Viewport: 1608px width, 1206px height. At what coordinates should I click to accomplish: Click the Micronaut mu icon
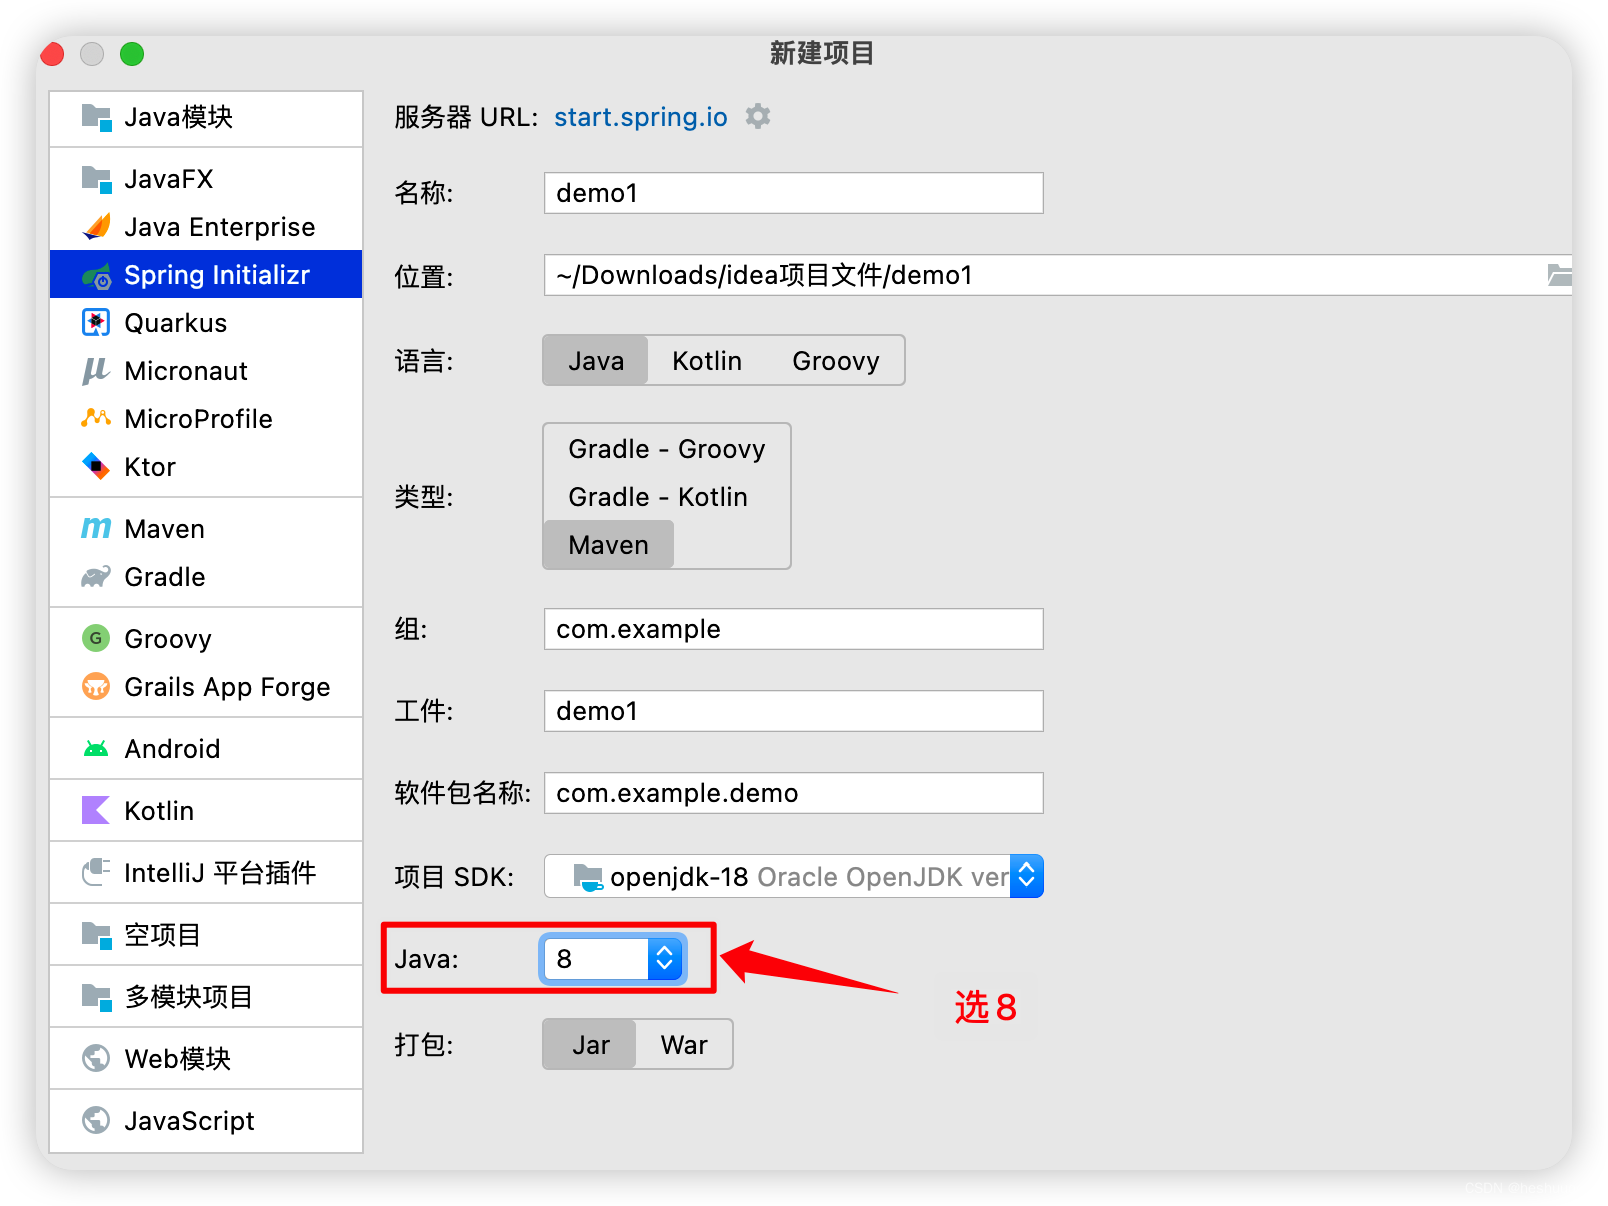click(96, 371)
